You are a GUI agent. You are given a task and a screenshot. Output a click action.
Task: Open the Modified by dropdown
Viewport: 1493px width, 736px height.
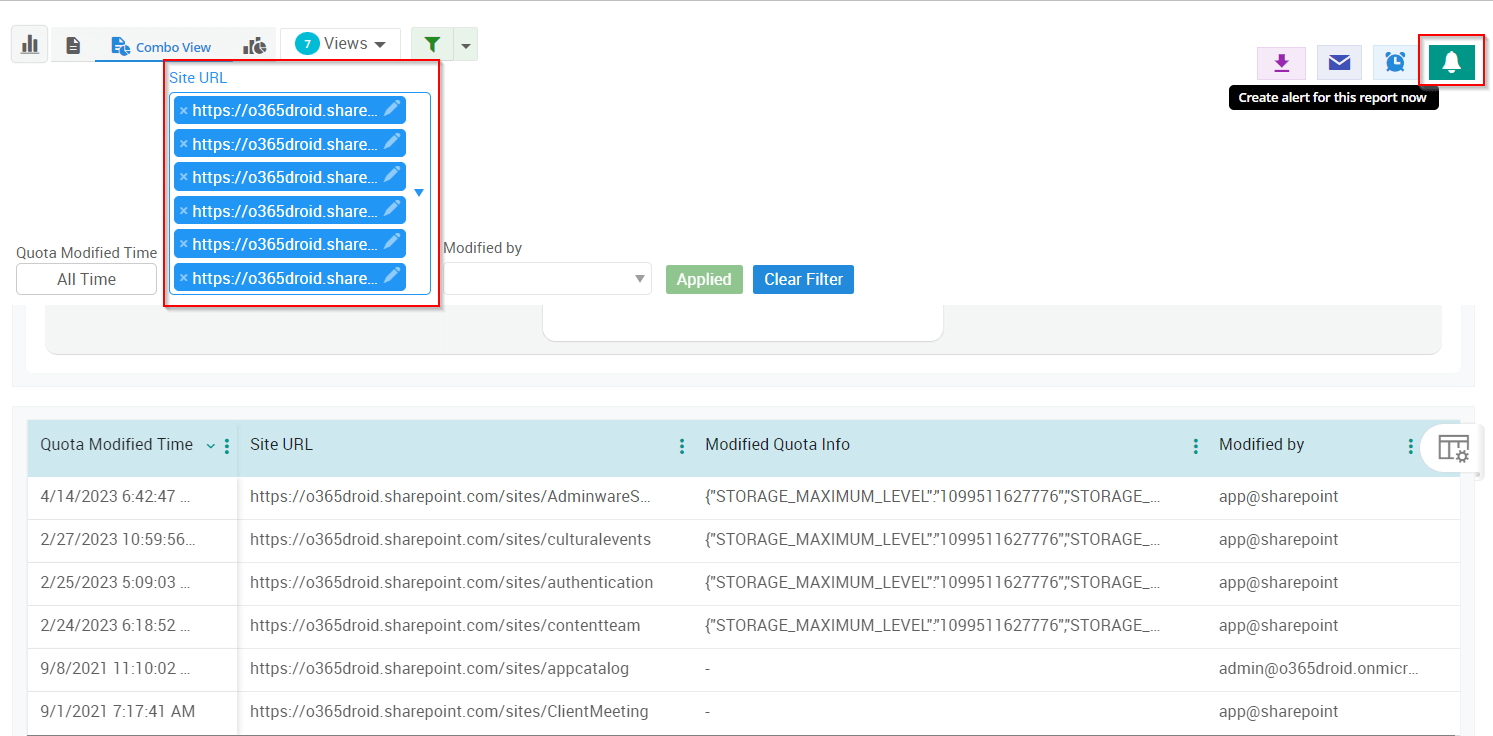[547, 279]
